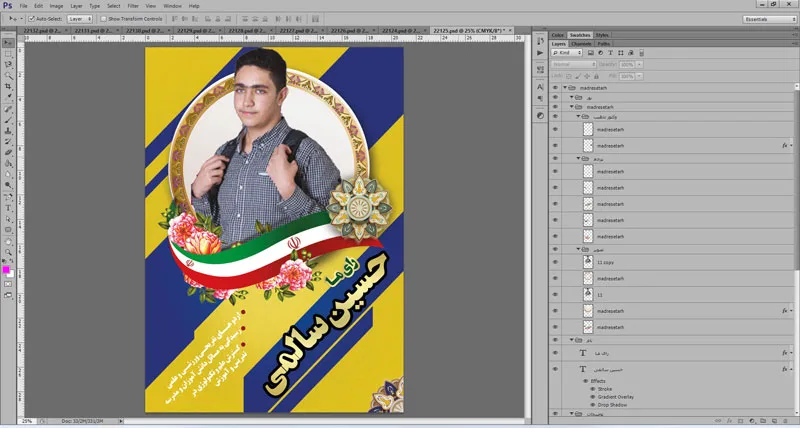Open the Fill slider dropdown arrow
Screen dimensions: 800x428
(x=640, y=76)
